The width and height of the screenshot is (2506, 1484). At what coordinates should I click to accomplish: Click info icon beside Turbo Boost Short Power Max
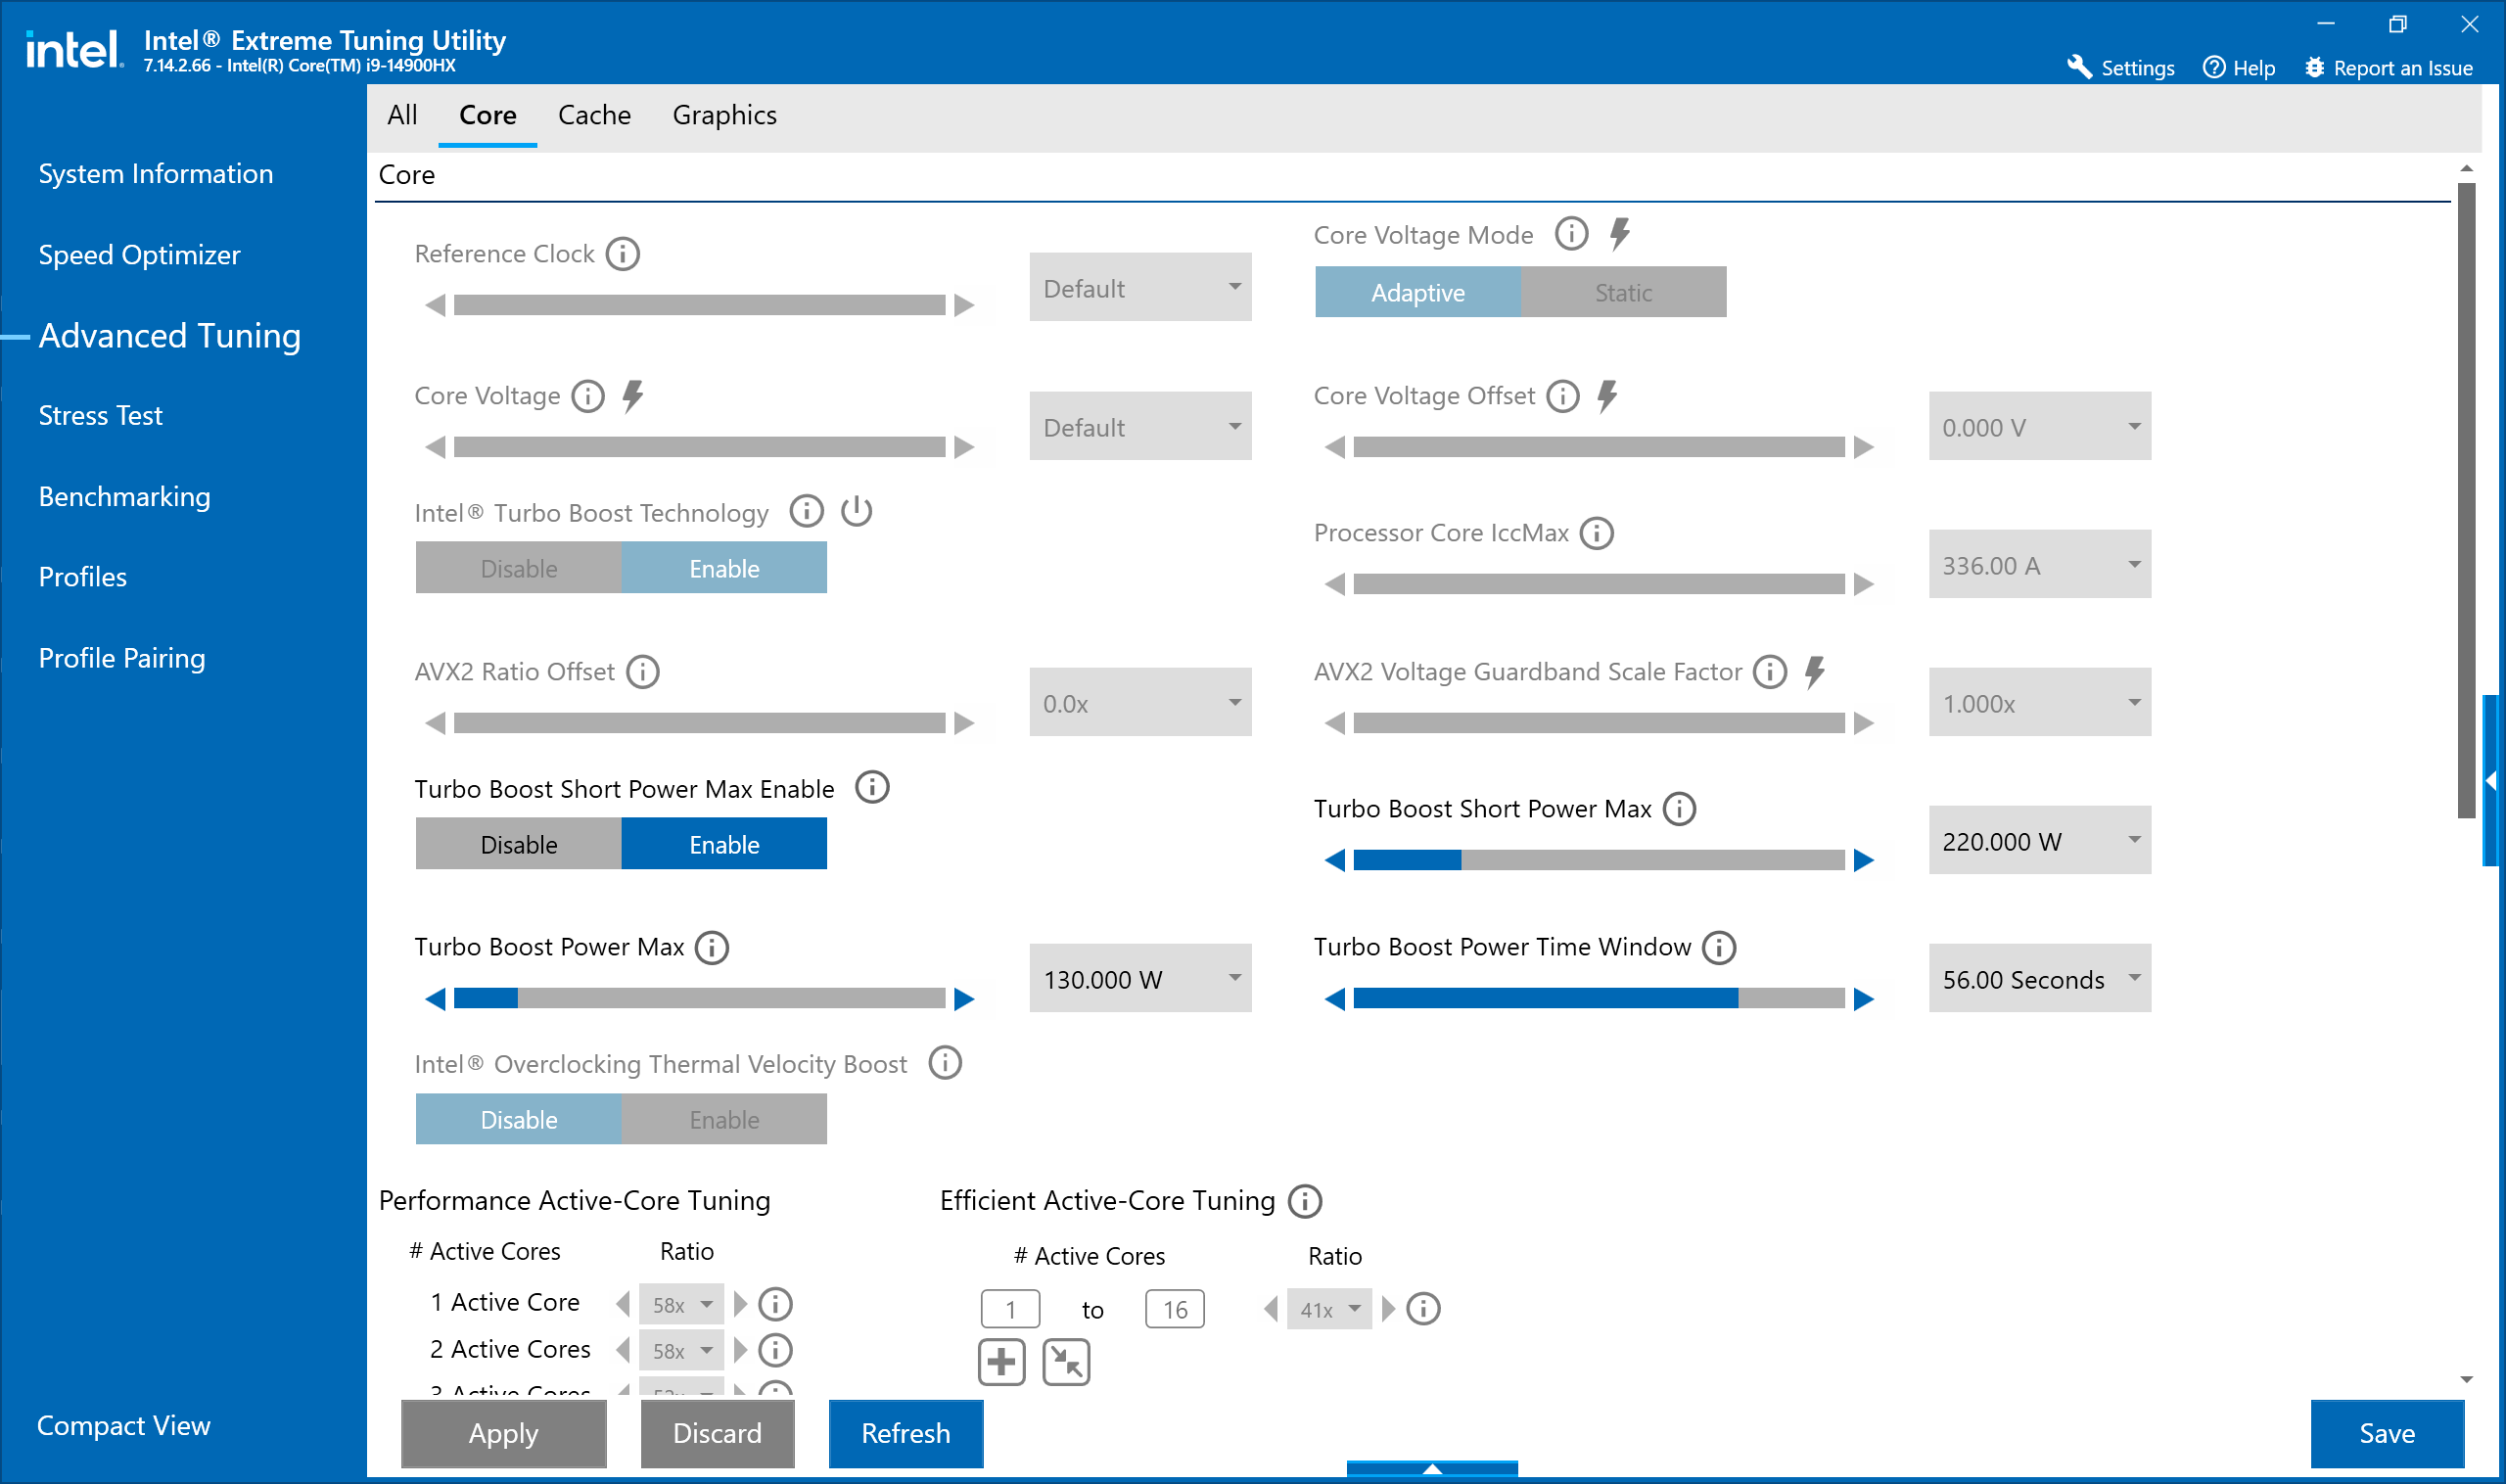point(1679,809)
